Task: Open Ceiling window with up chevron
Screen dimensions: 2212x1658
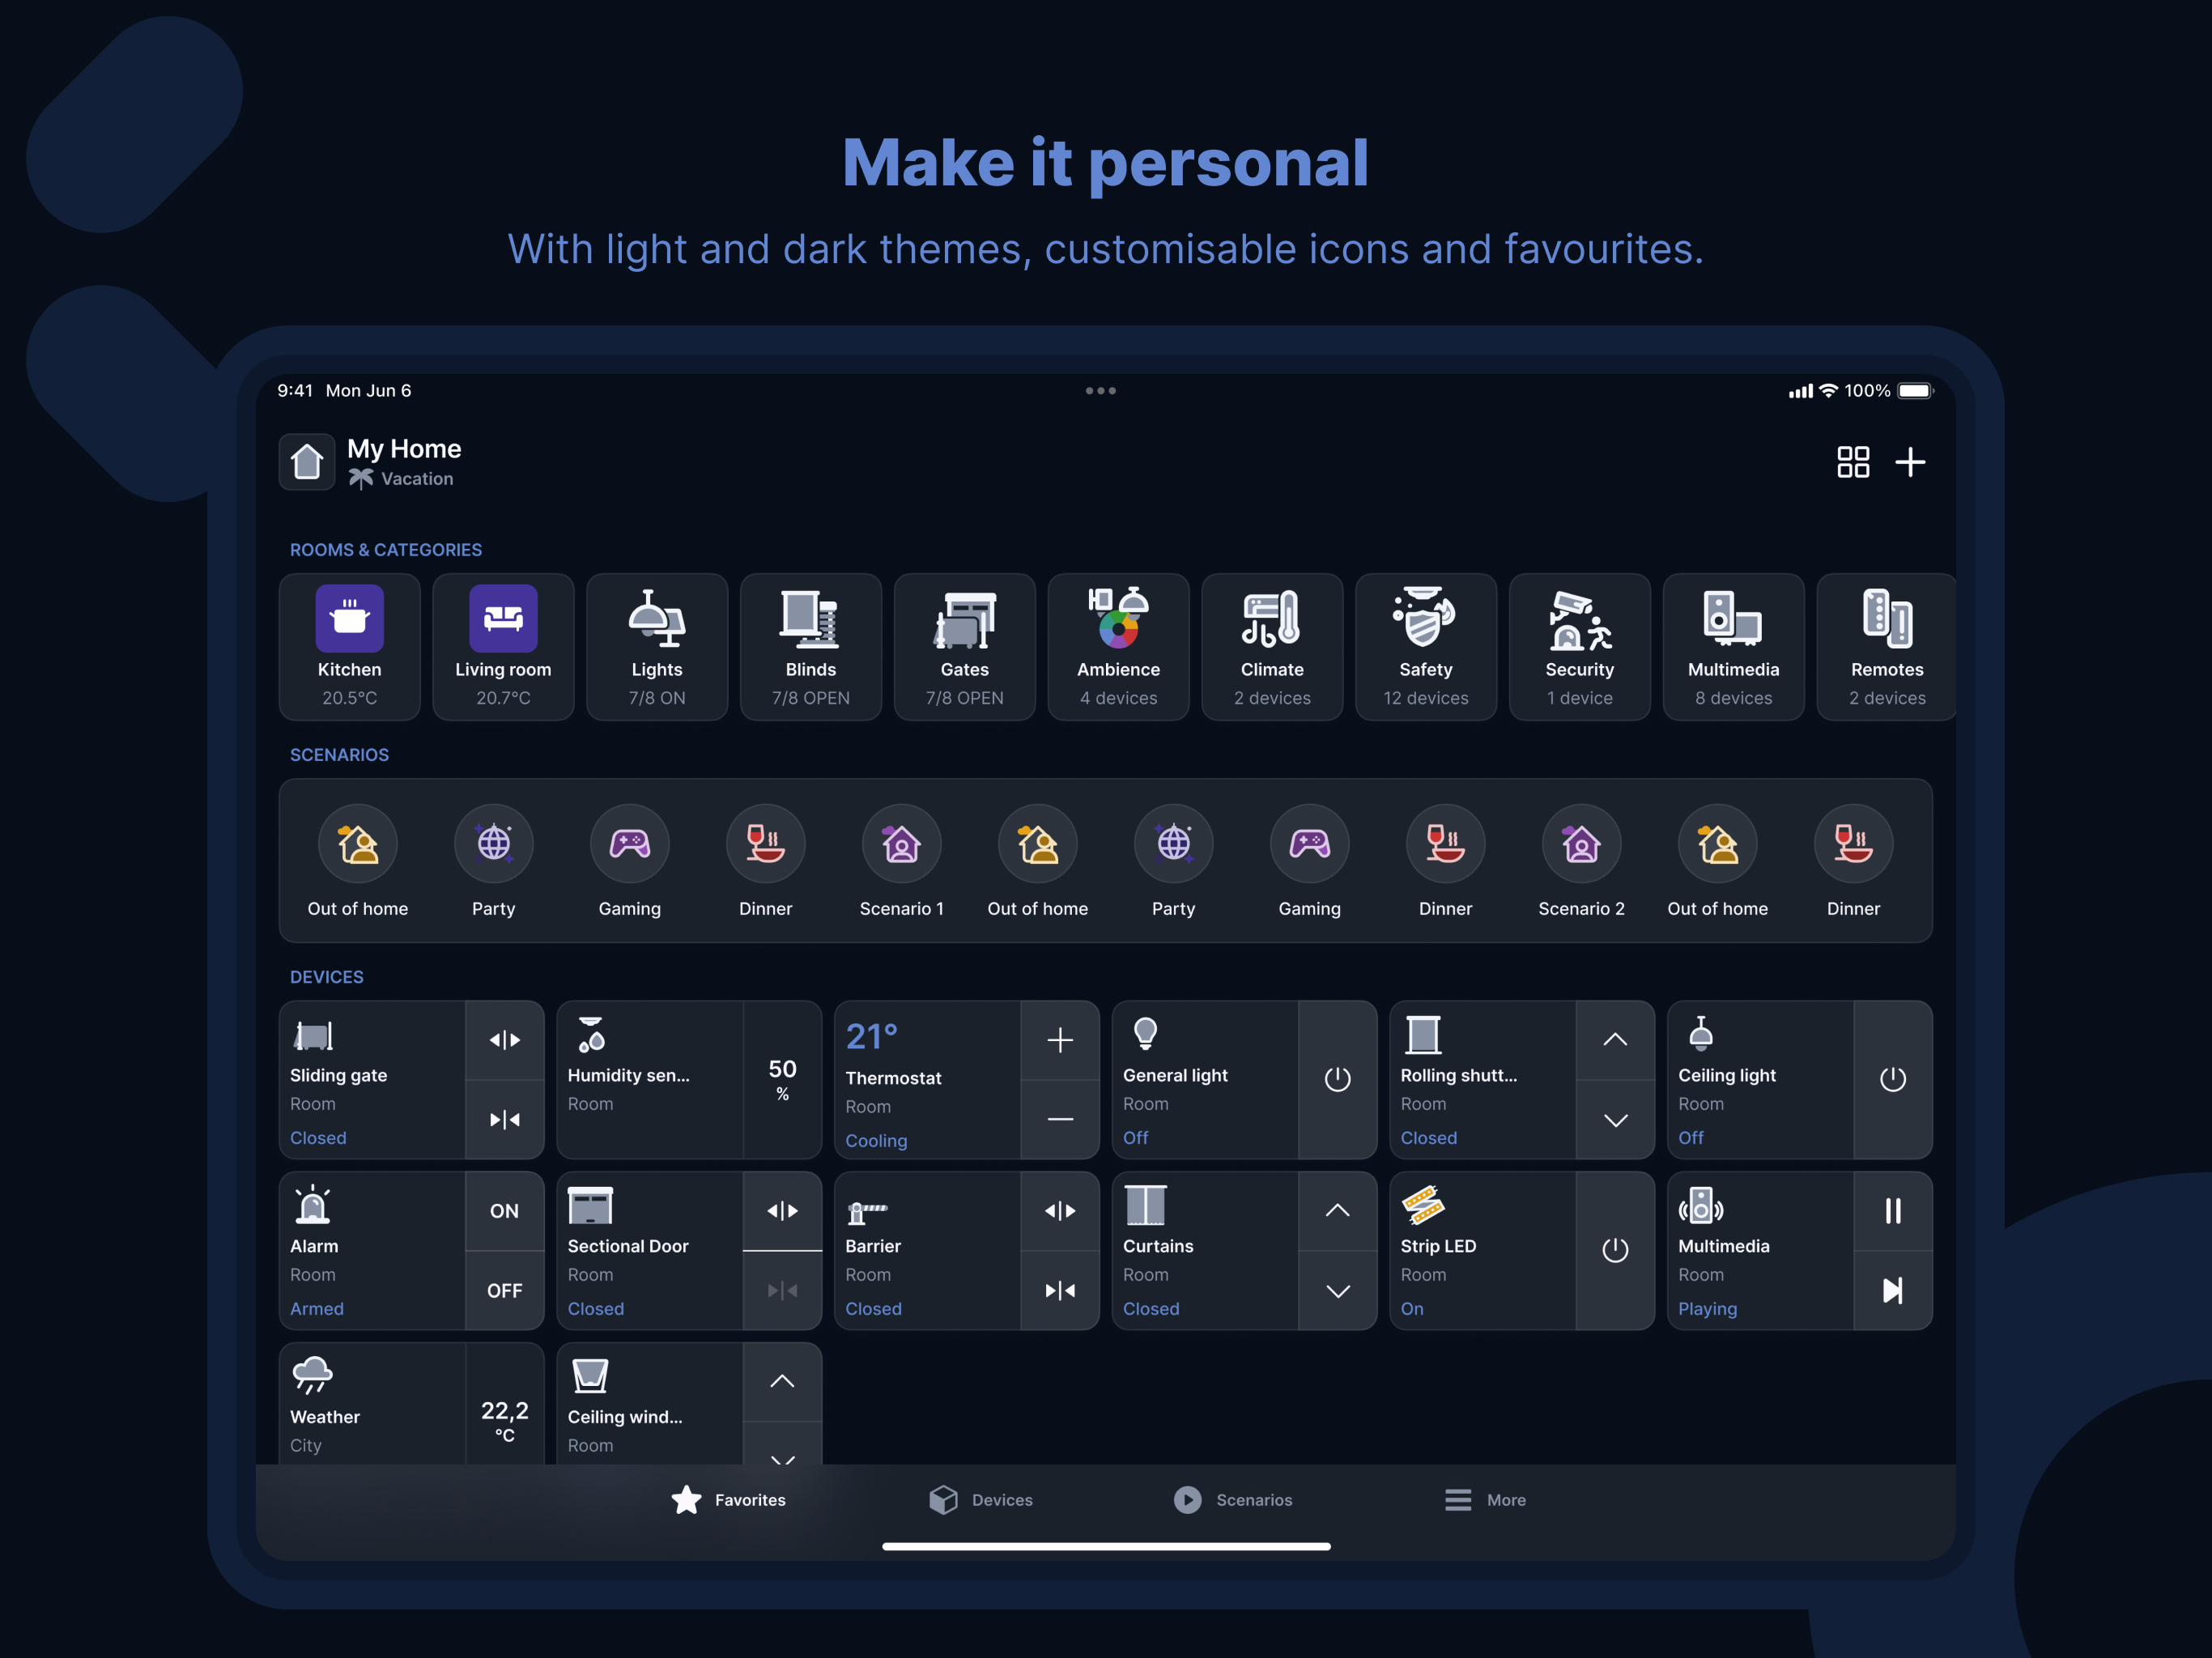Action: coord(782,1382)
